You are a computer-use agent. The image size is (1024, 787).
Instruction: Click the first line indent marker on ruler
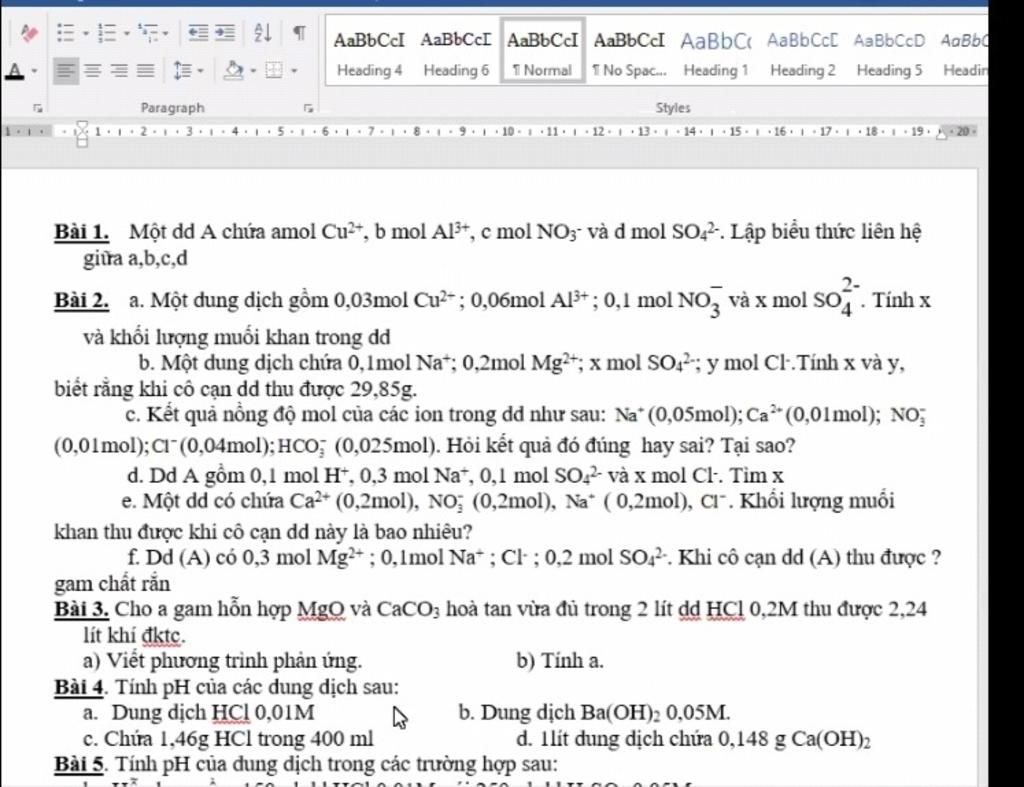pyautogui.click(x=82, y=125)
